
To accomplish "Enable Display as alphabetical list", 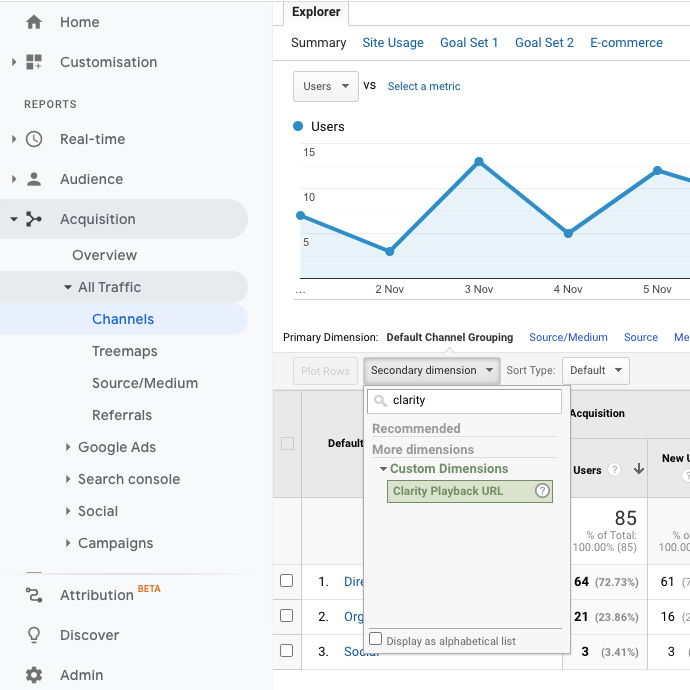I will click(x=375, y=639).
